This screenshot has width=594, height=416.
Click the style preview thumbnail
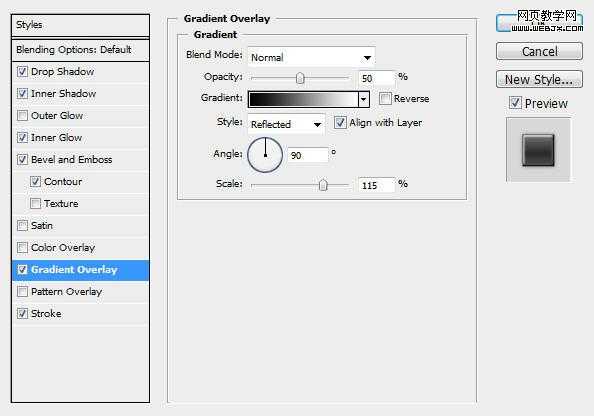[x=538, y=150]
